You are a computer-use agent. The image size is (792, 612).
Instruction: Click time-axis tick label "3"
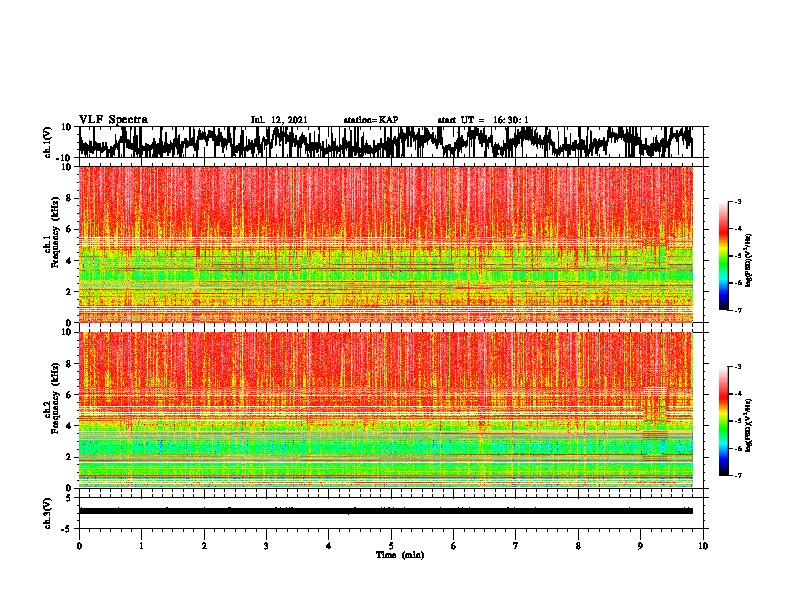(x=266, y=546)
